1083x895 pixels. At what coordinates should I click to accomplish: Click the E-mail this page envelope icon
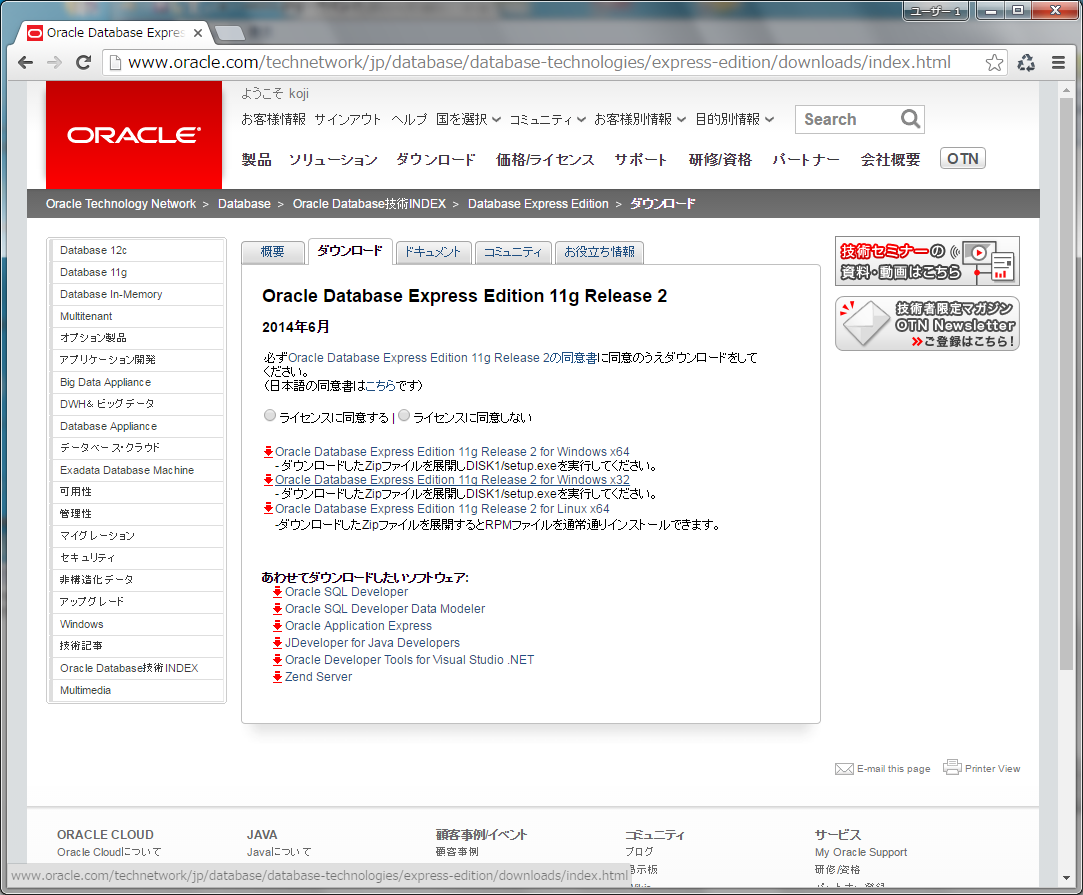pyautogui.click(x=844, y=769)
